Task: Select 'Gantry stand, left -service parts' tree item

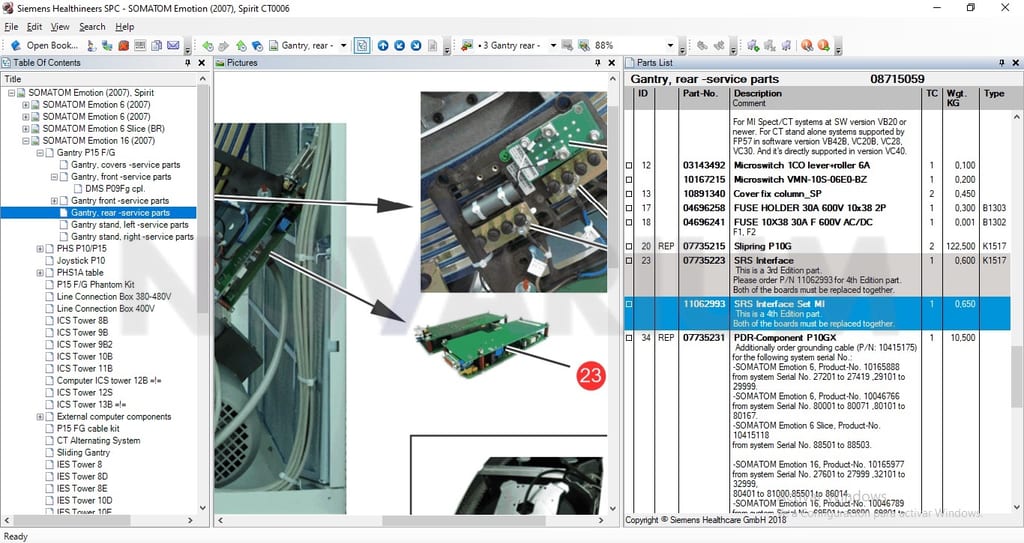Action: pyautogui.click(x=129, y=225)
